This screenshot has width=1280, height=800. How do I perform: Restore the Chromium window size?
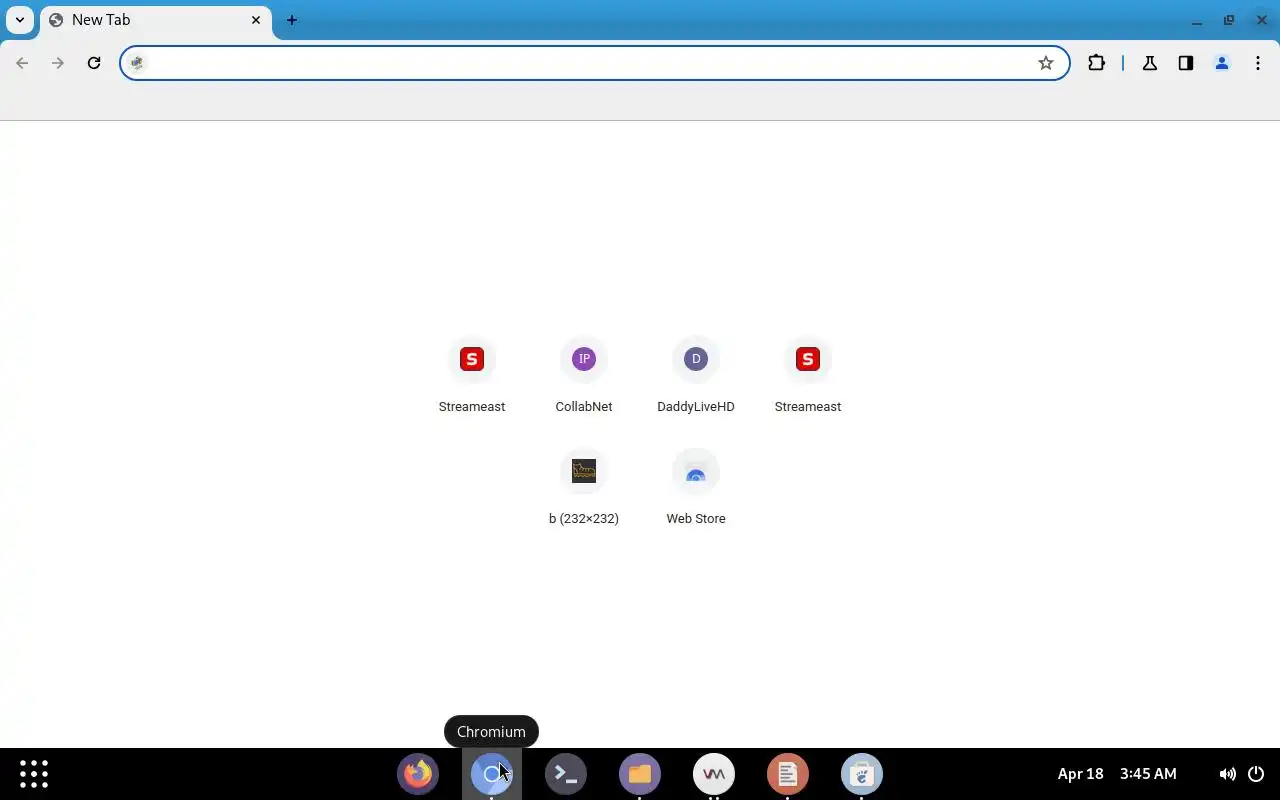(x=1229, y=20)
